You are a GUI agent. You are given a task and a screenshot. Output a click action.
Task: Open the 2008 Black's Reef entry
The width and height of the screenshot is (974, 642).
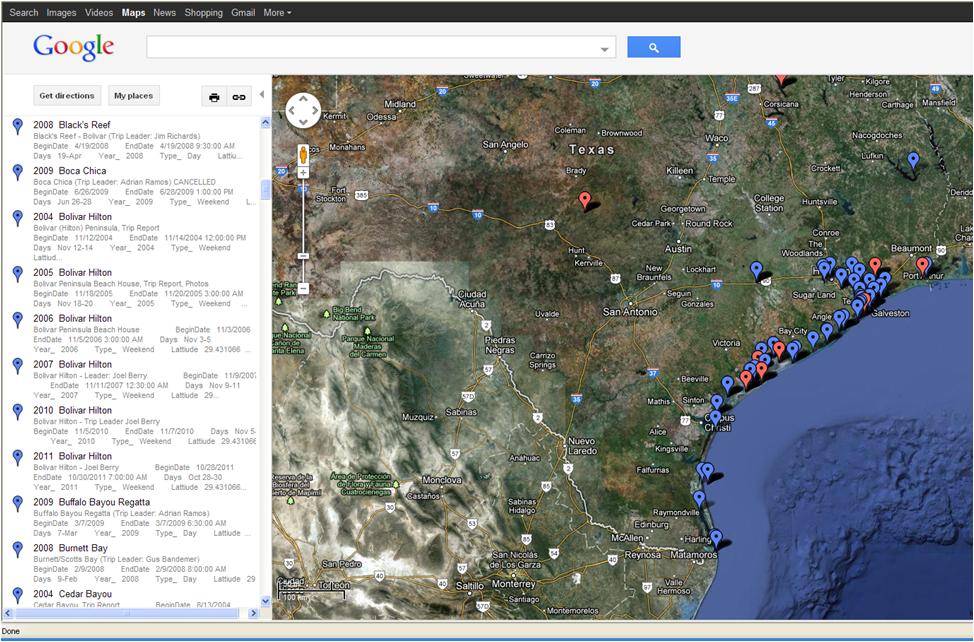(72, 125)
